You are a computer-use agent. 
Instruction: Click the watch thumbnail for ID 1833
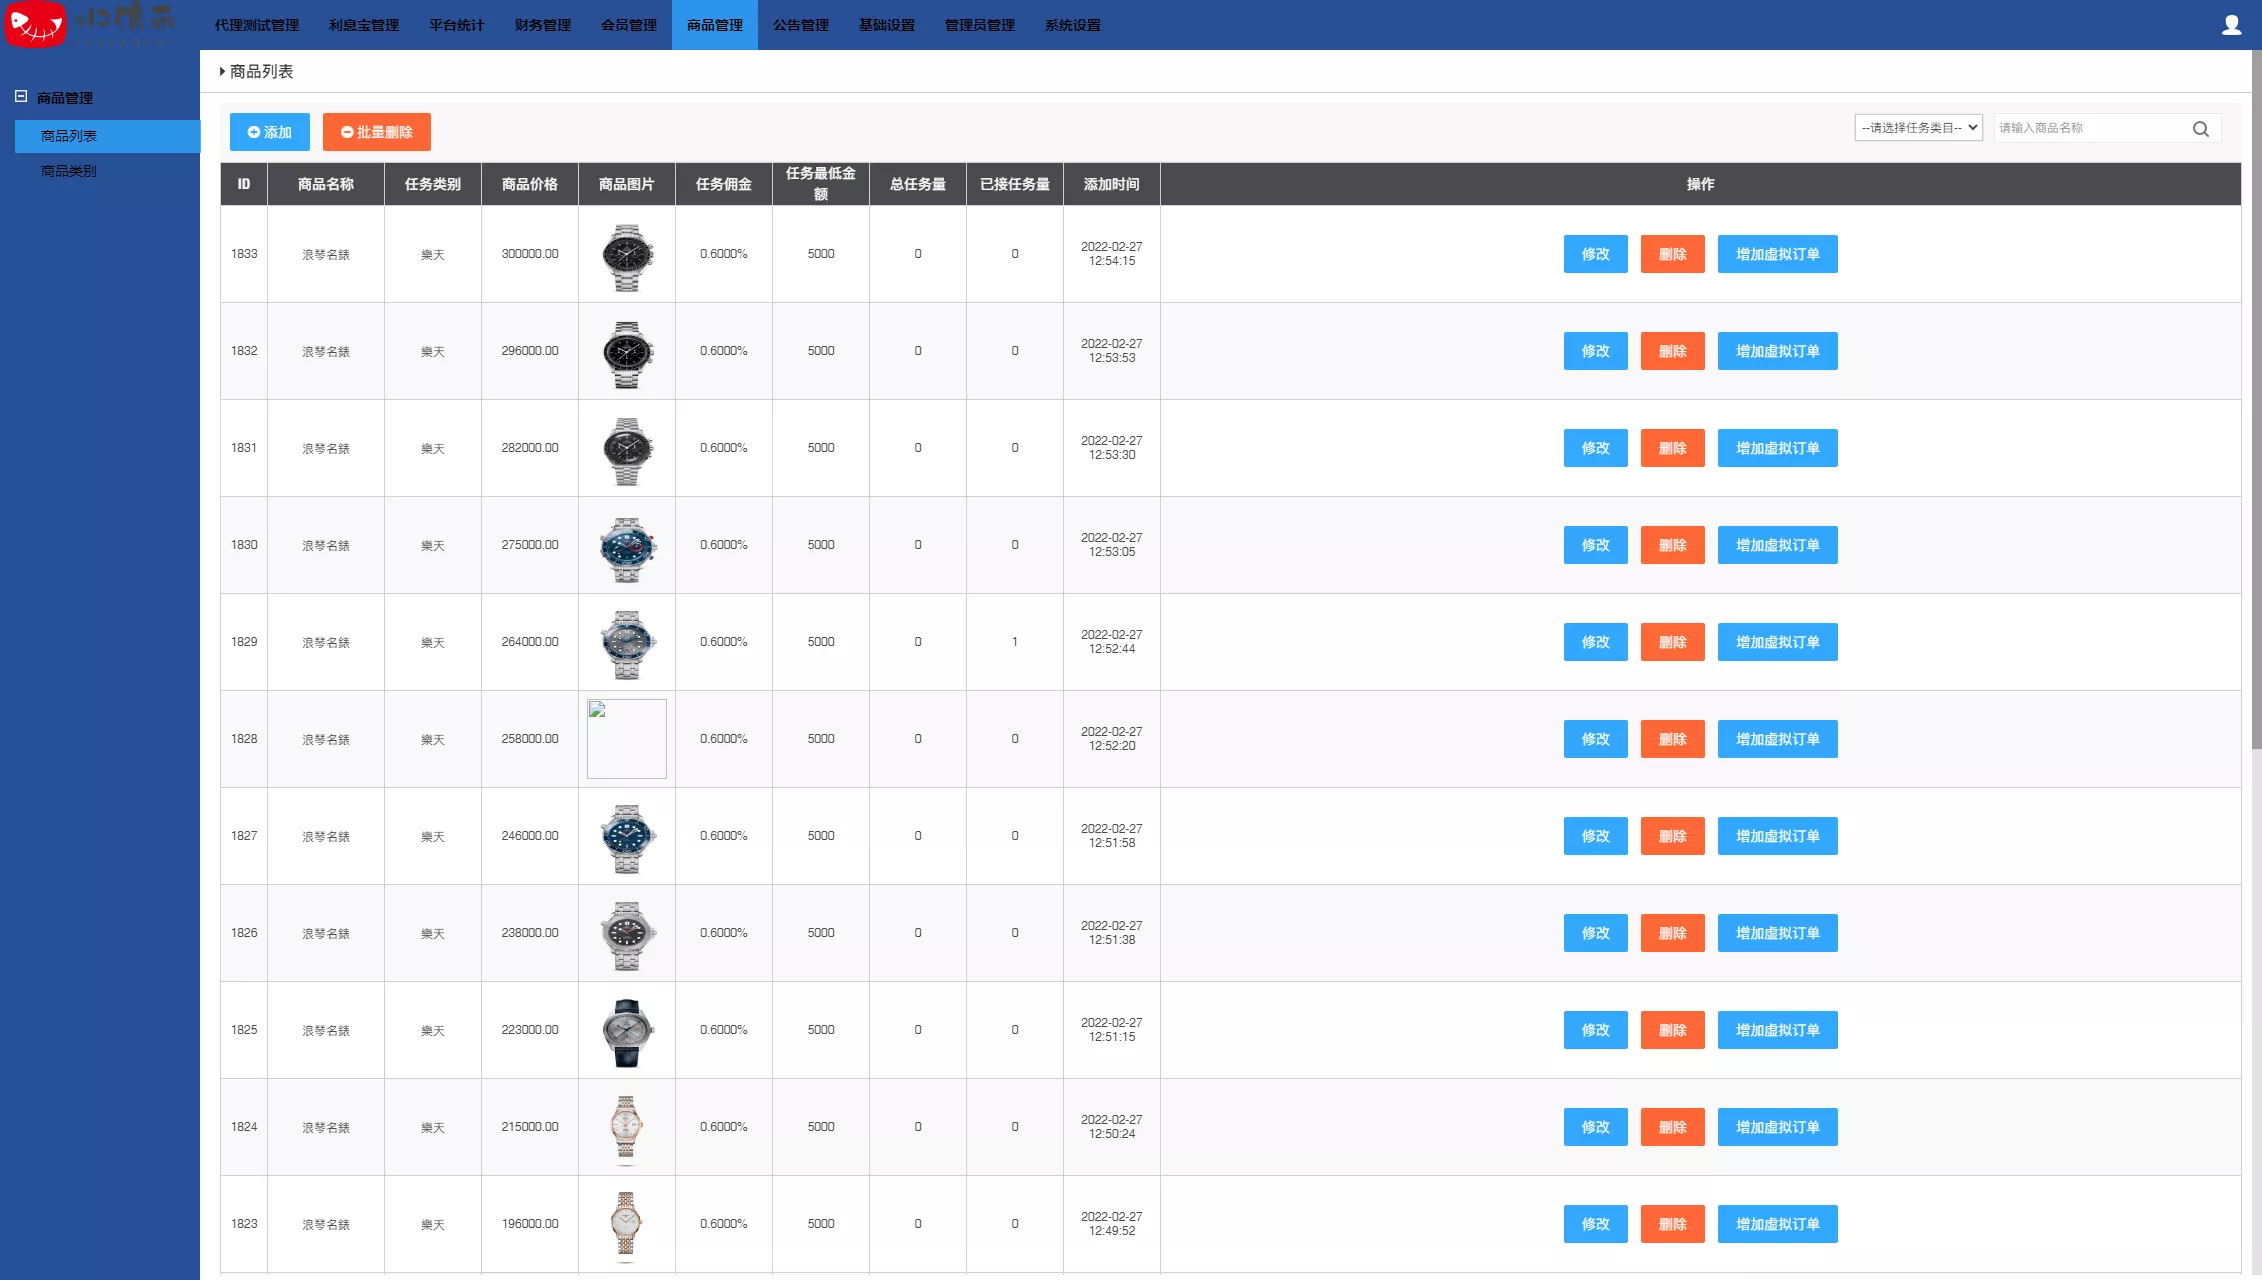[x=627, y=257]
